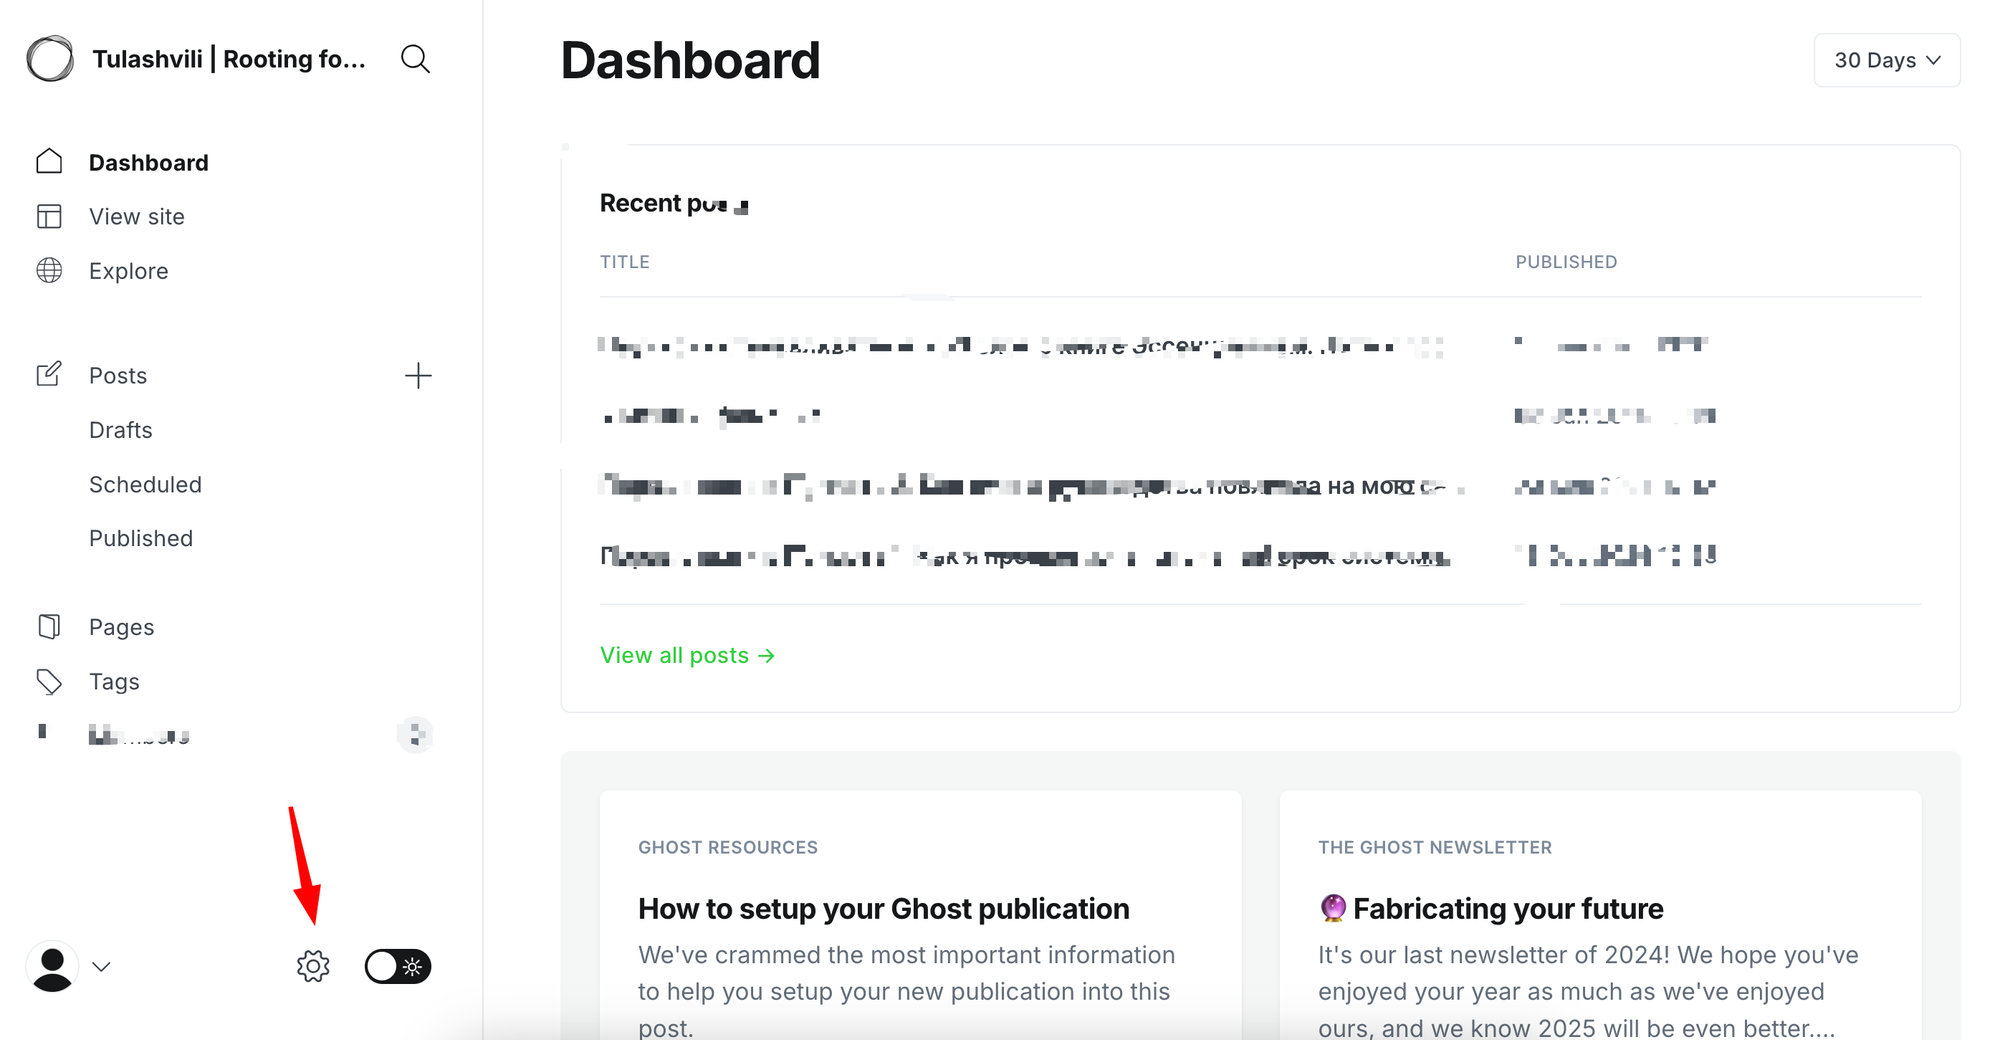The height and width of the screenshot is (1040, 2000).
Task: Click the Posts menu item
Action: click(118, 376)
